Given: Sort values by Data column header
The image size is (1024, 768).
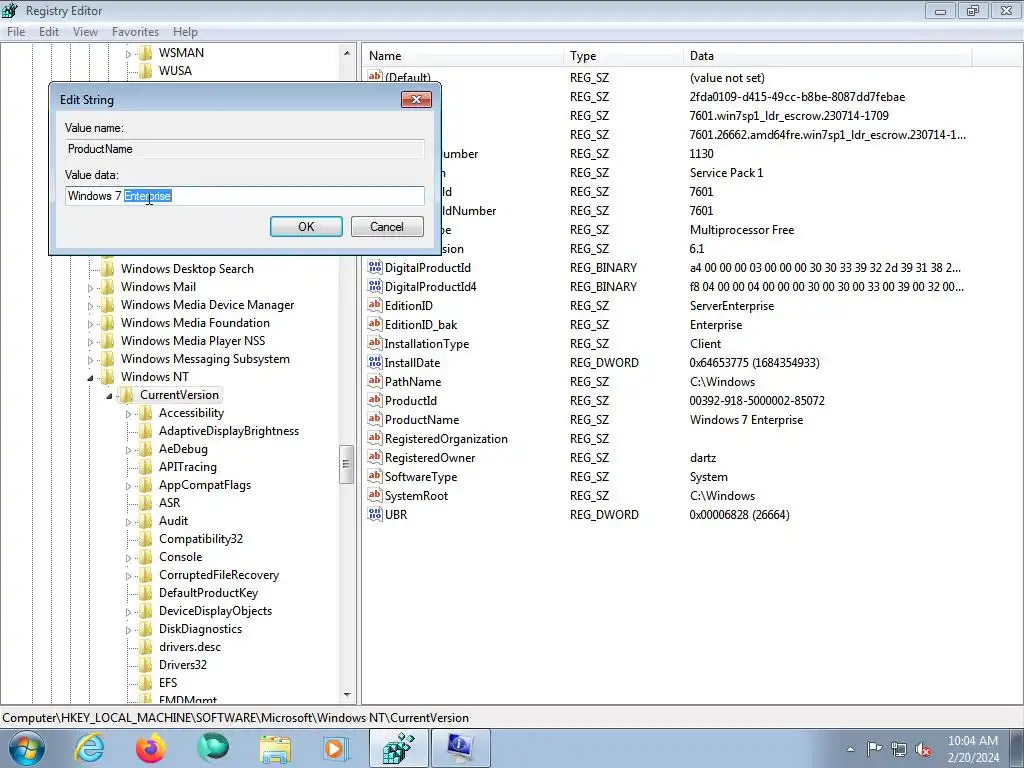Looking at the screenshot, I should 827,56.
